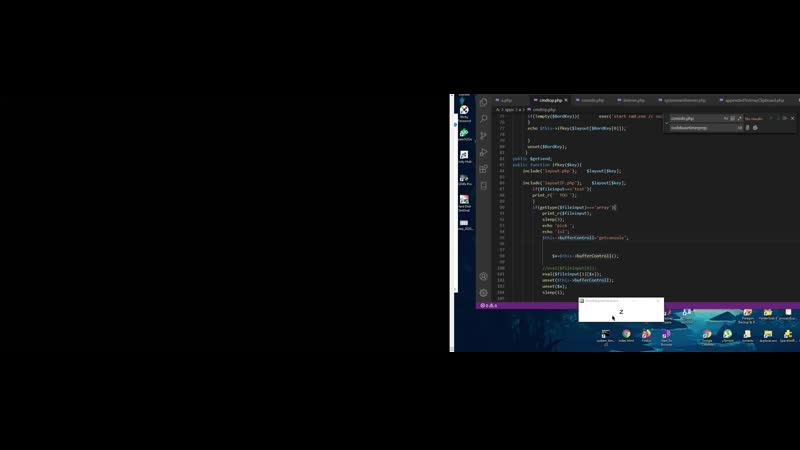Open the Manage gear menu
The width and height of the screenshot is (800, 450).
click(x=483, y=293)
